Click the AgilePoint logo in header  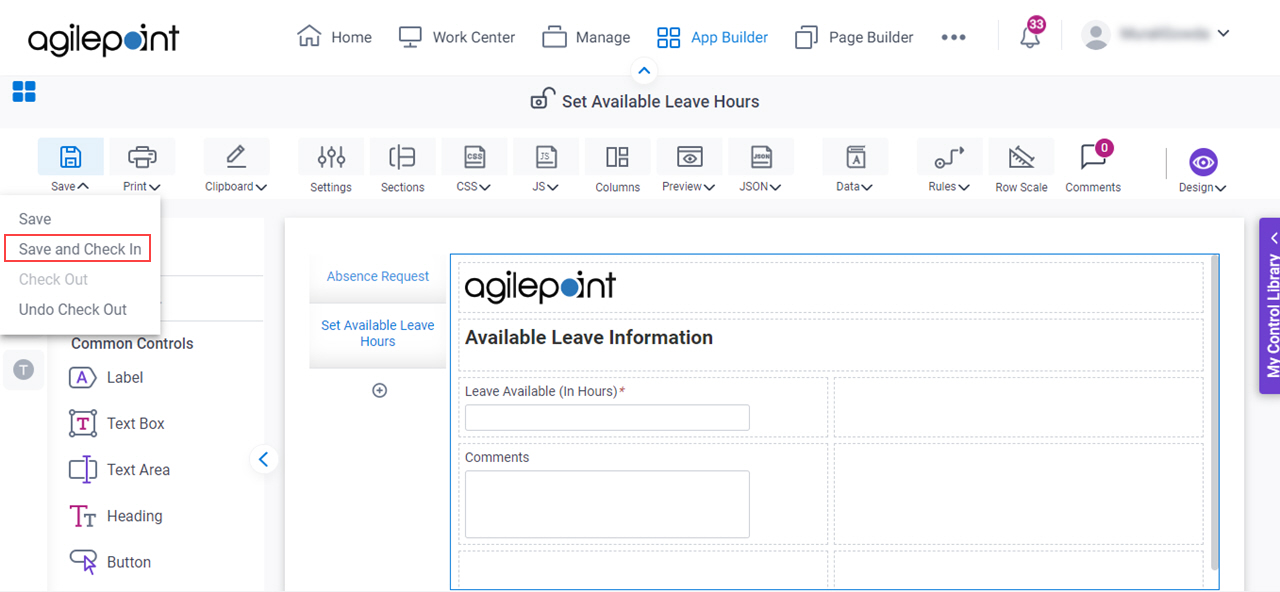(103, 40)
